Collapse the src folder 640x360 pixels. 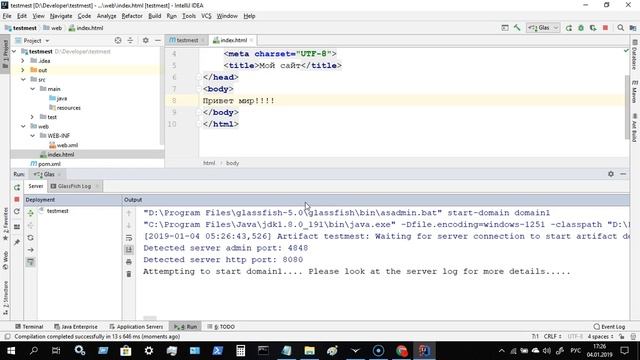pos(23,80)
